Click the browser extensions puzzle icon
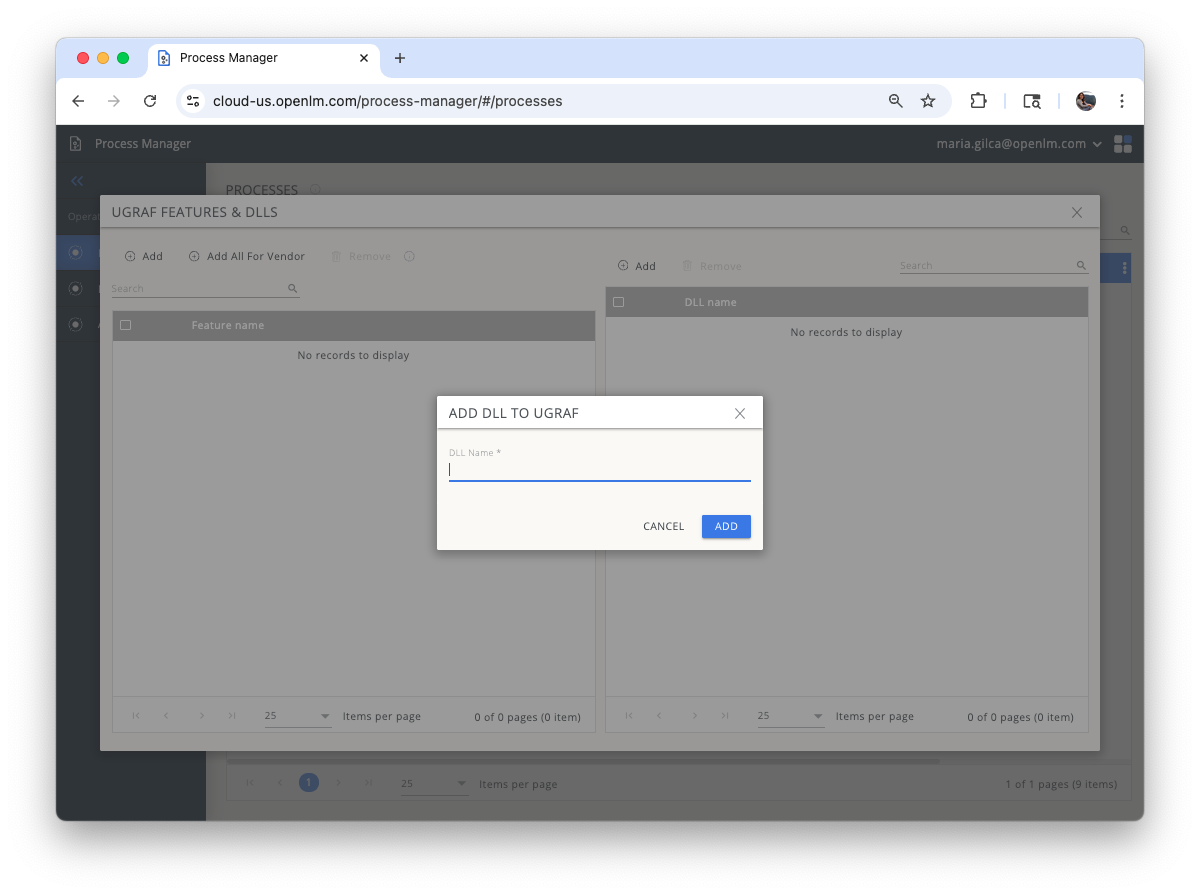Screen dimensions: 1201x895 coord(978,101)
